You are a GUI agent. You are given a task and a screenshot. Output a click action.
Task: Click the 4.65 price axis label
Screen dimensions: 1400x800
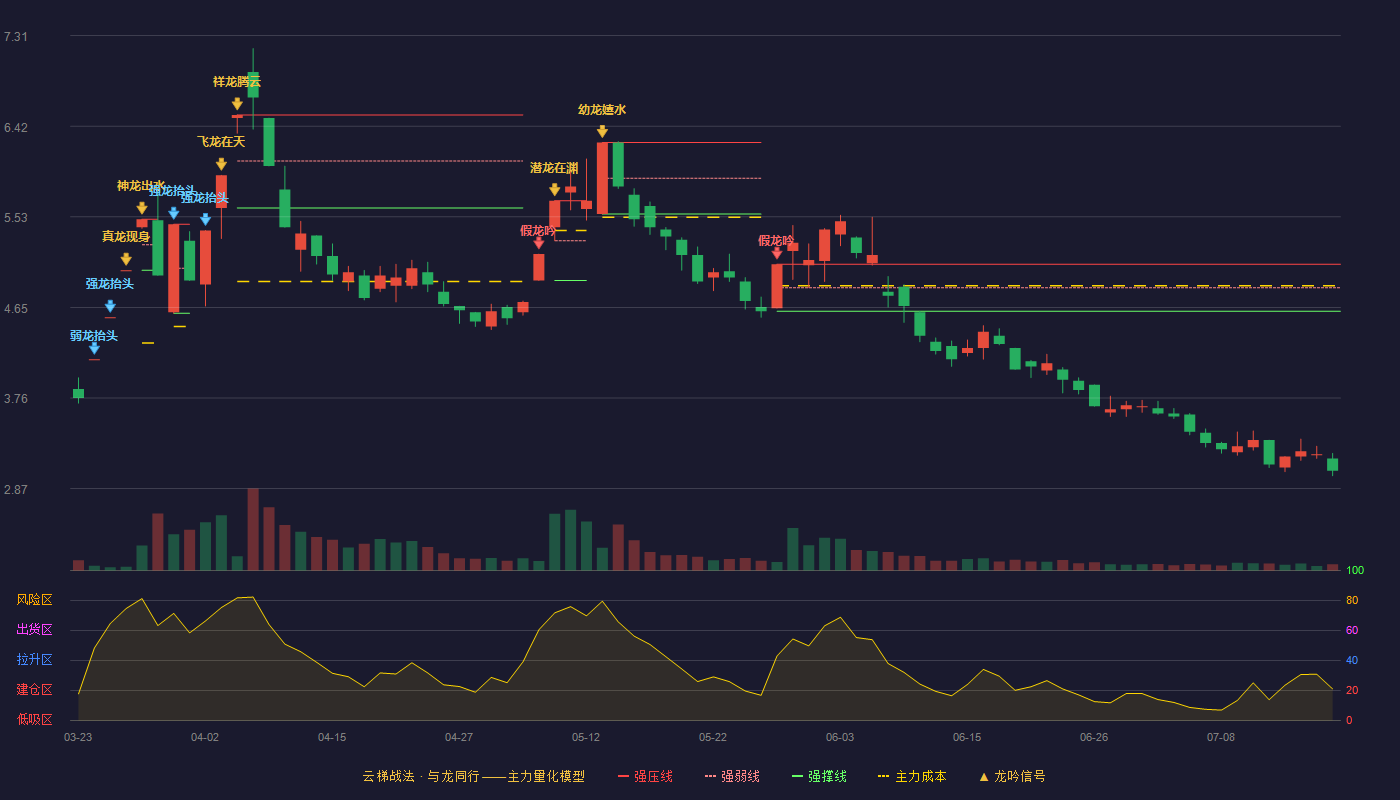16,309
